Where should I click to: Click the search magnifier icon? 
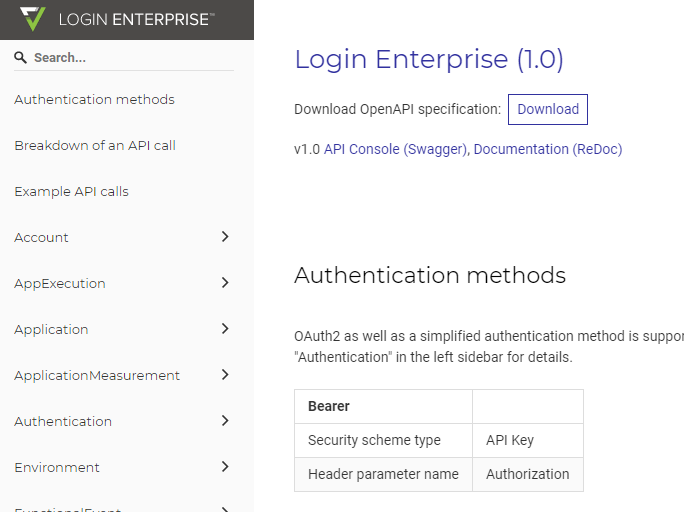(20, 57)
